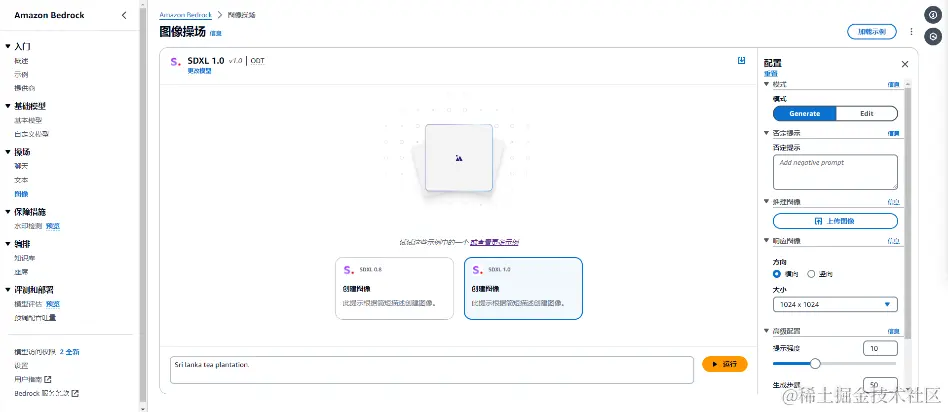Click the 更改模型 link under SDXL 1.0
Image resolution: width=948 pixels, height=412 pixels.
click(x=200, y=71)
